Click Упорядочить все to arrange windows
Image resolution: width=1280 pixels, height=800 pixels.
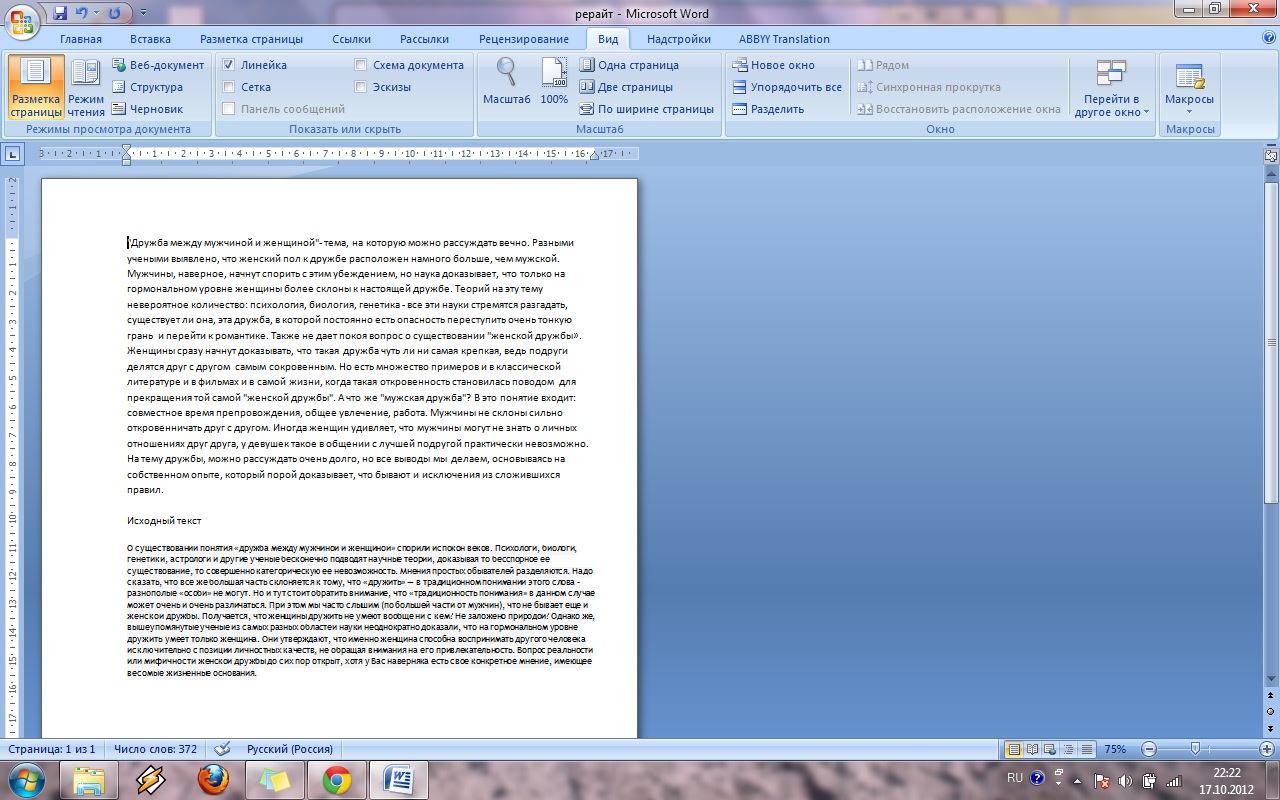click(x=787, y=87)
